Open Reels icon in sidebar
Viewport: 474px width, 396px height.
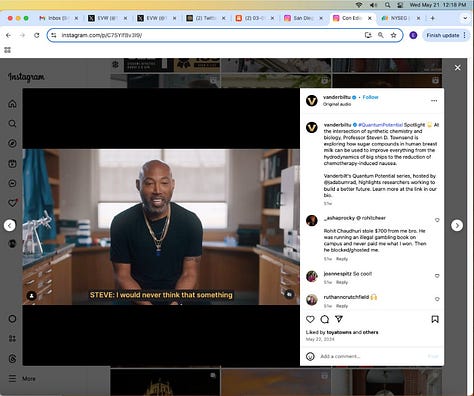click(12, 163)
